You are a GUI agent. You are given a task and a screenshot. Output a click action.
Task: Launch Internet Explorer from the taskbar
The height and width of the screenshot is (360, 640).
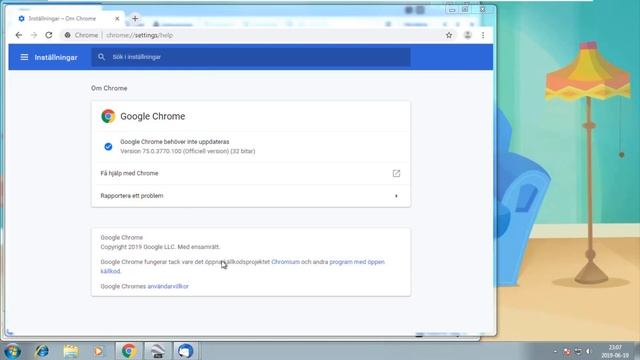[42, 351]
